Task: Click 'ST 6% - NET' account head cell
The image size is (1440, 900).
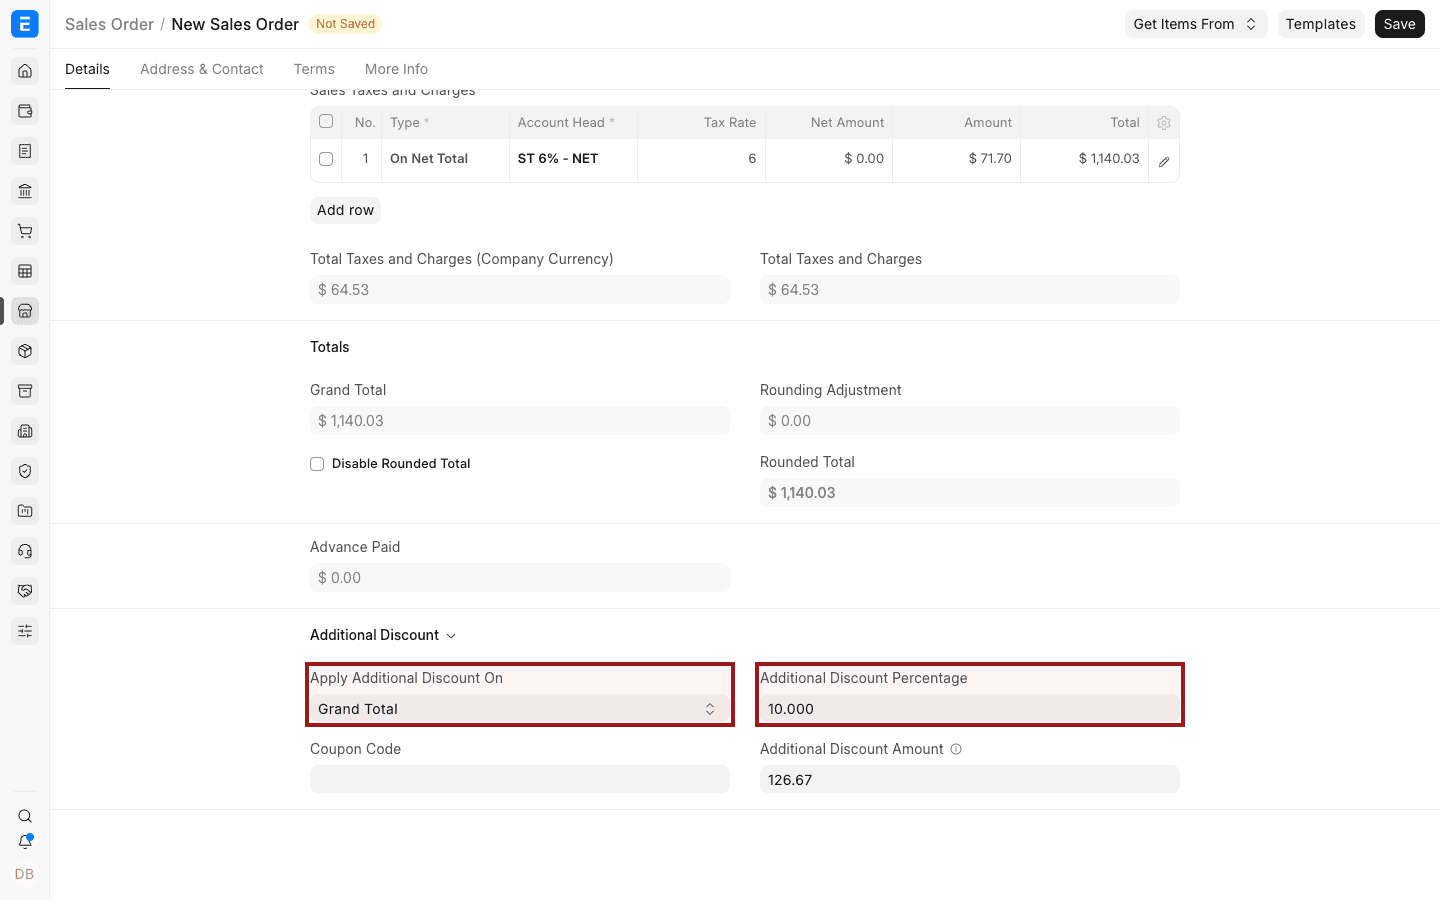Action: pos(573,159)
